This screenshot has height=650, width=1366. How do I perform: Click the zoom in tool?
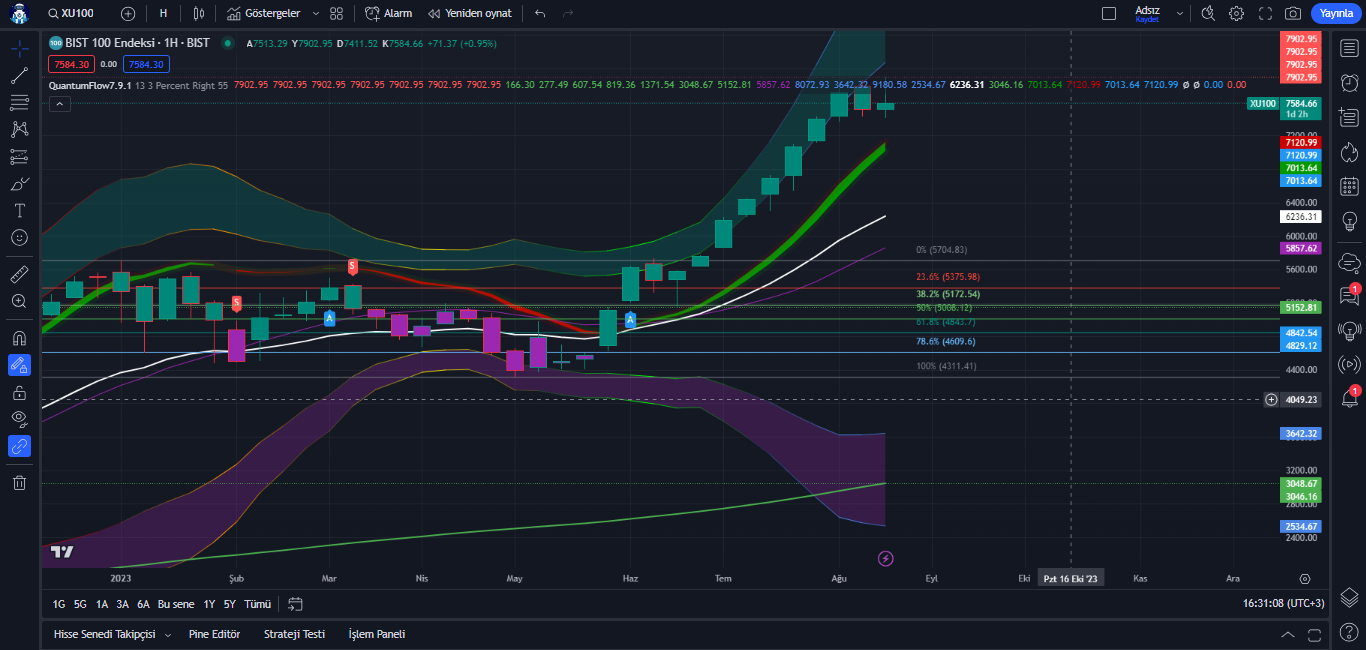(19, 301)
